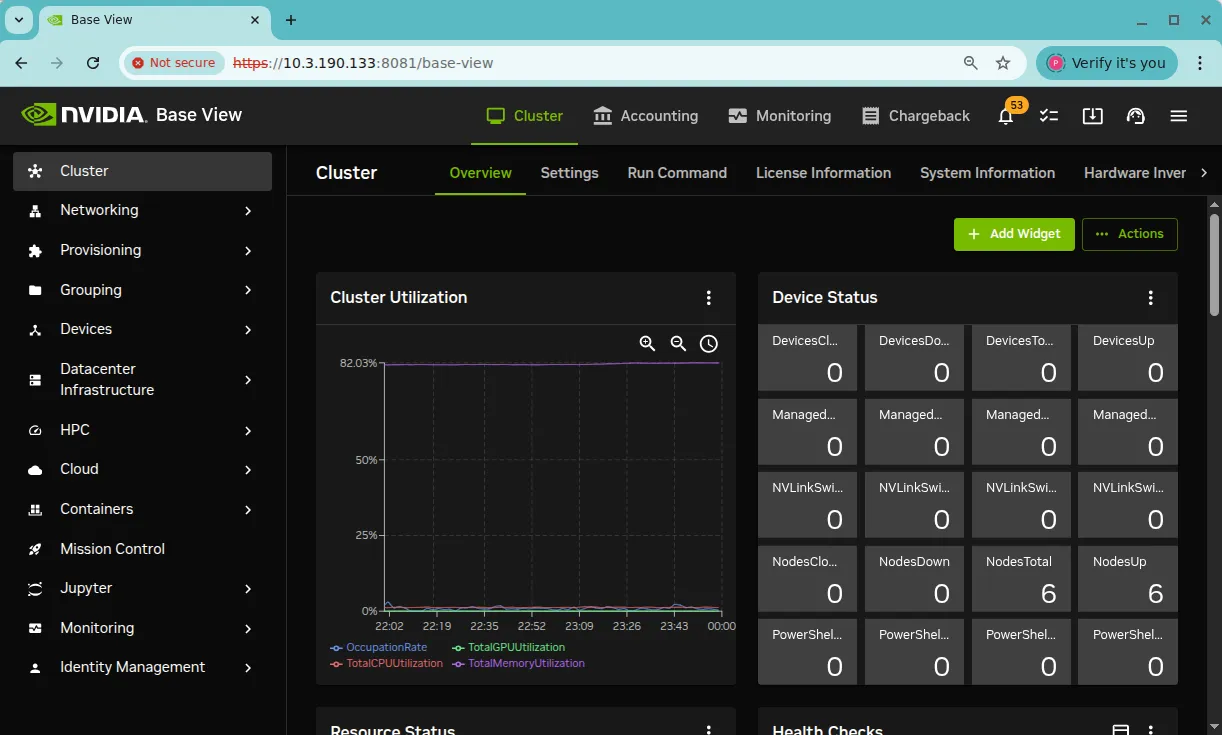
Task: Click the Mission Control rocket icon
Action: (36, 549)
